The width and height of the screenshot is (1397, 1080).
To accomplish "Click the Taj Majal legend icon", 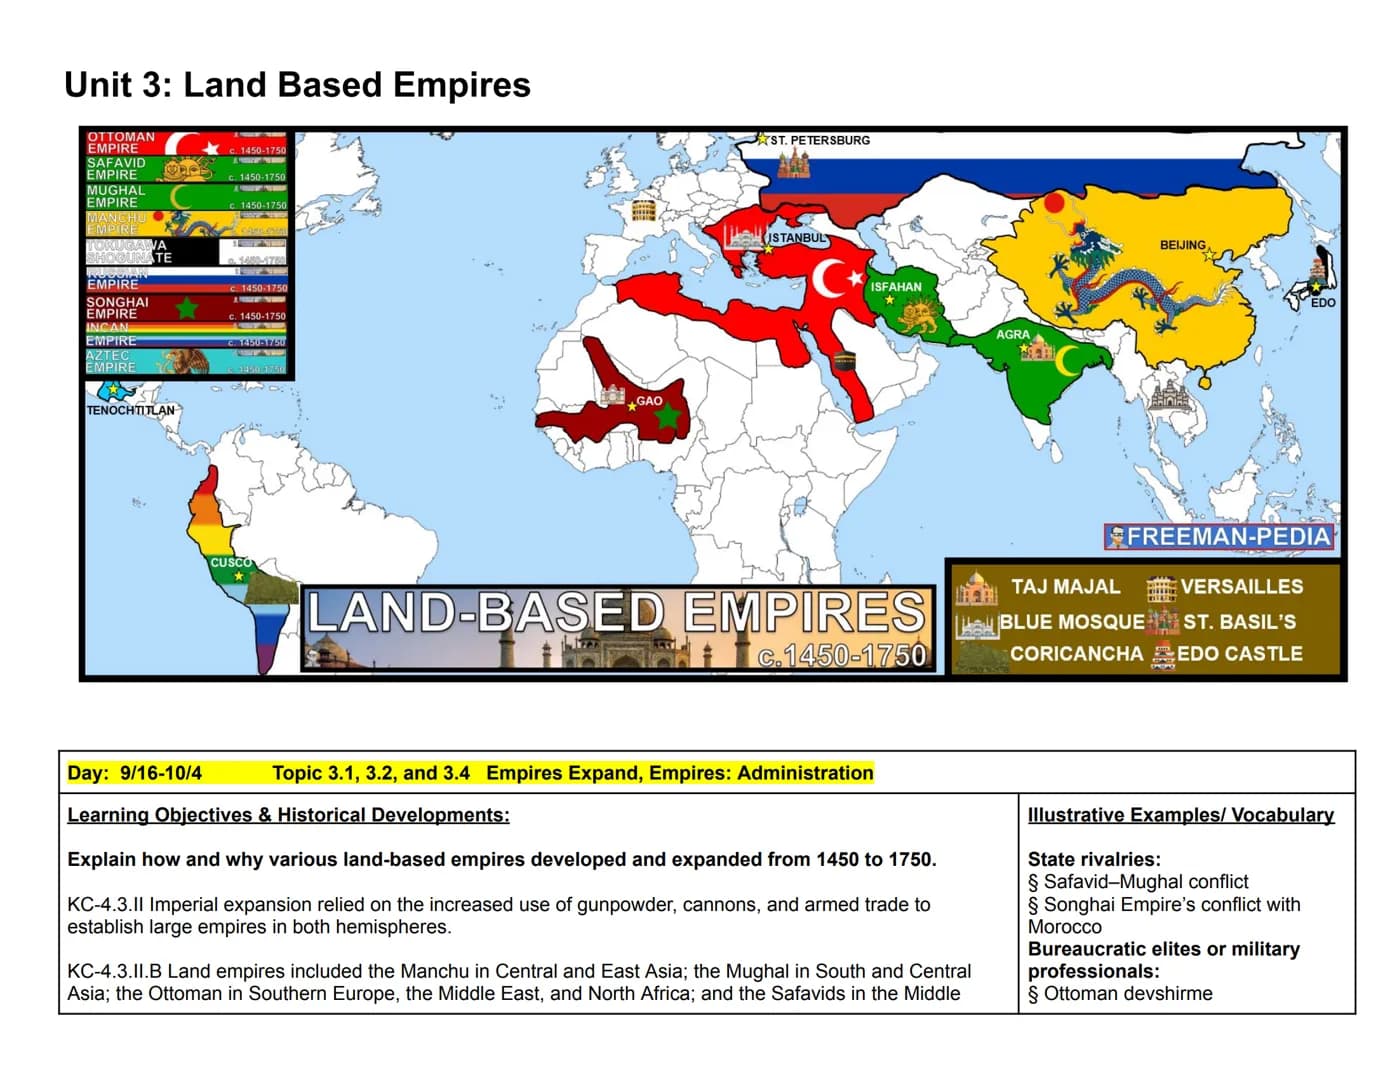I will pyautogui.click(x=976, y=588).
